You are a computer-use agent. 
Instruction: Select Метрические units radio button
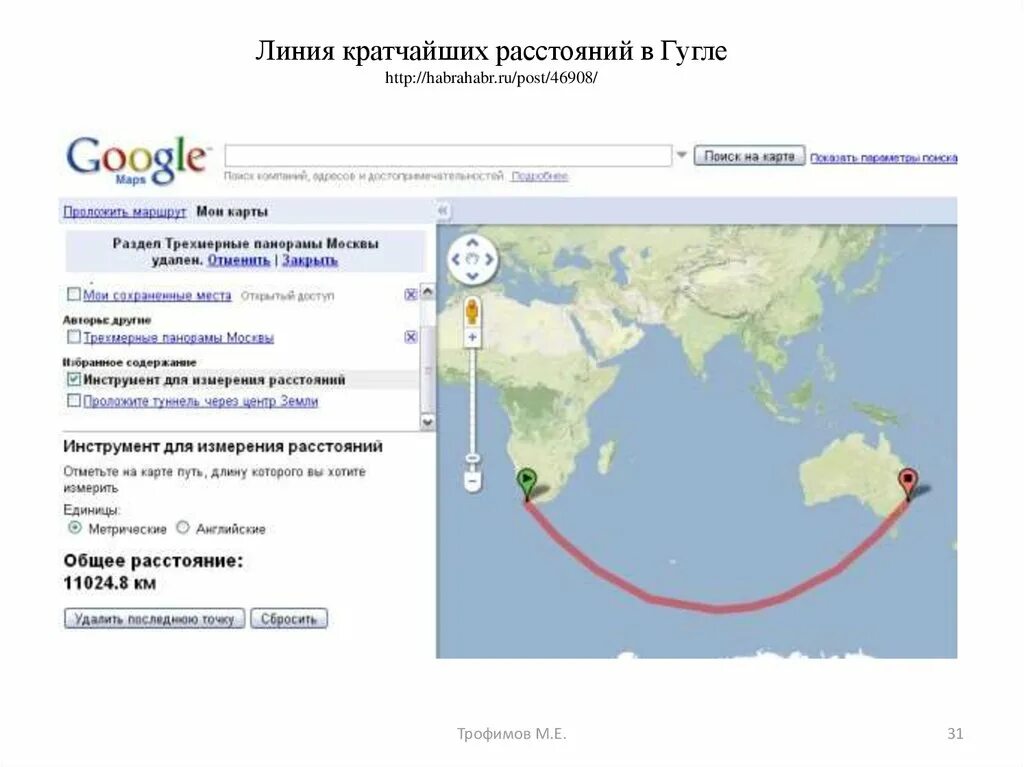[75, 527]
